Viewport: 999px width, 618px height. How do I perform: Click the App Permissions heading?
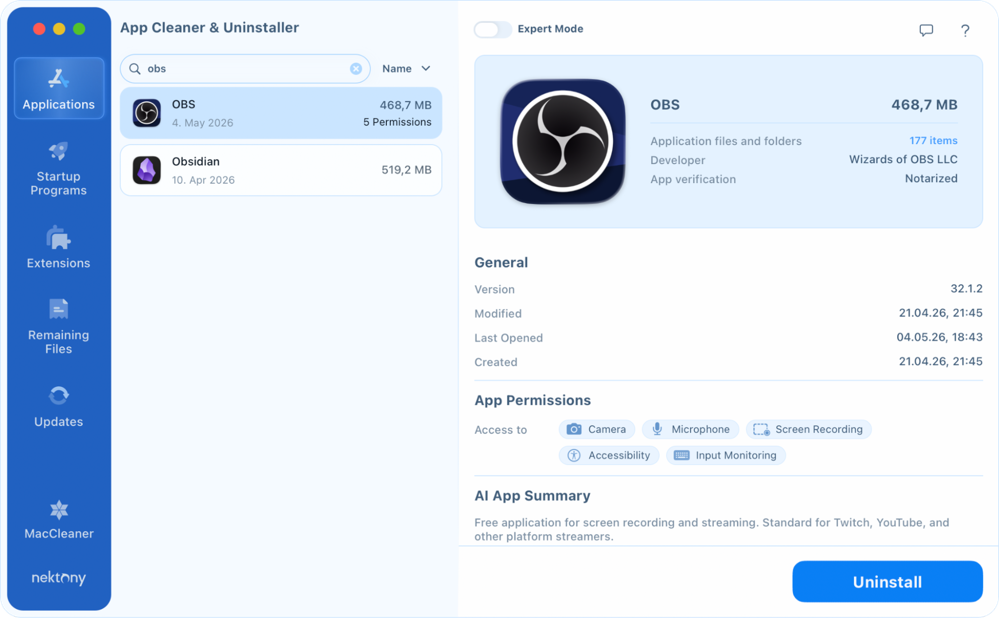[533, 400]
